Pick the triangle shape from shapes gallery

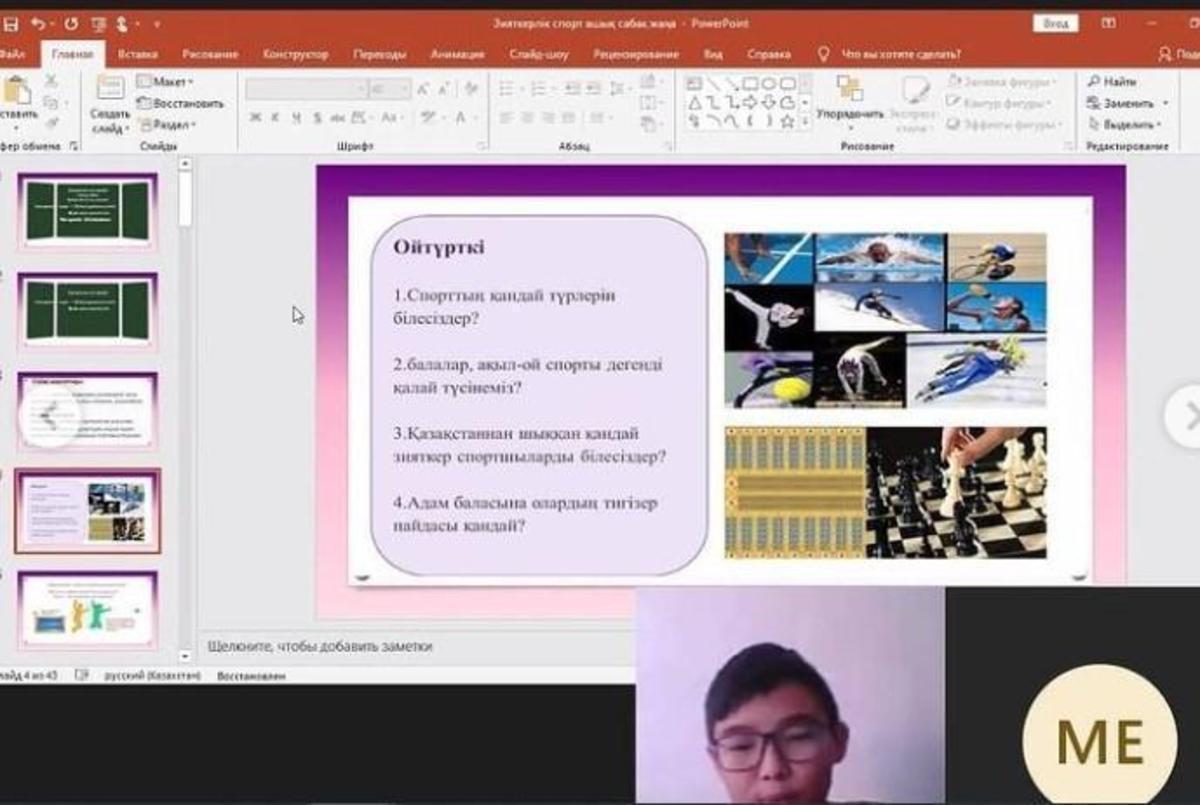694,103
